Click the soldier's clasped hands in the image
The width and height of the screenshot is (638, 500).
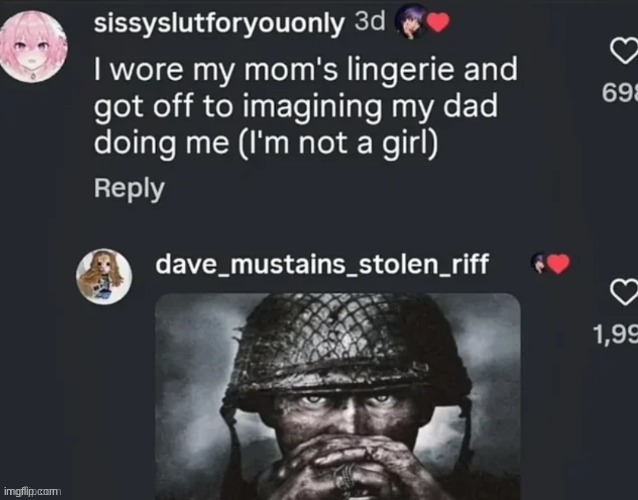pos(338,460)
